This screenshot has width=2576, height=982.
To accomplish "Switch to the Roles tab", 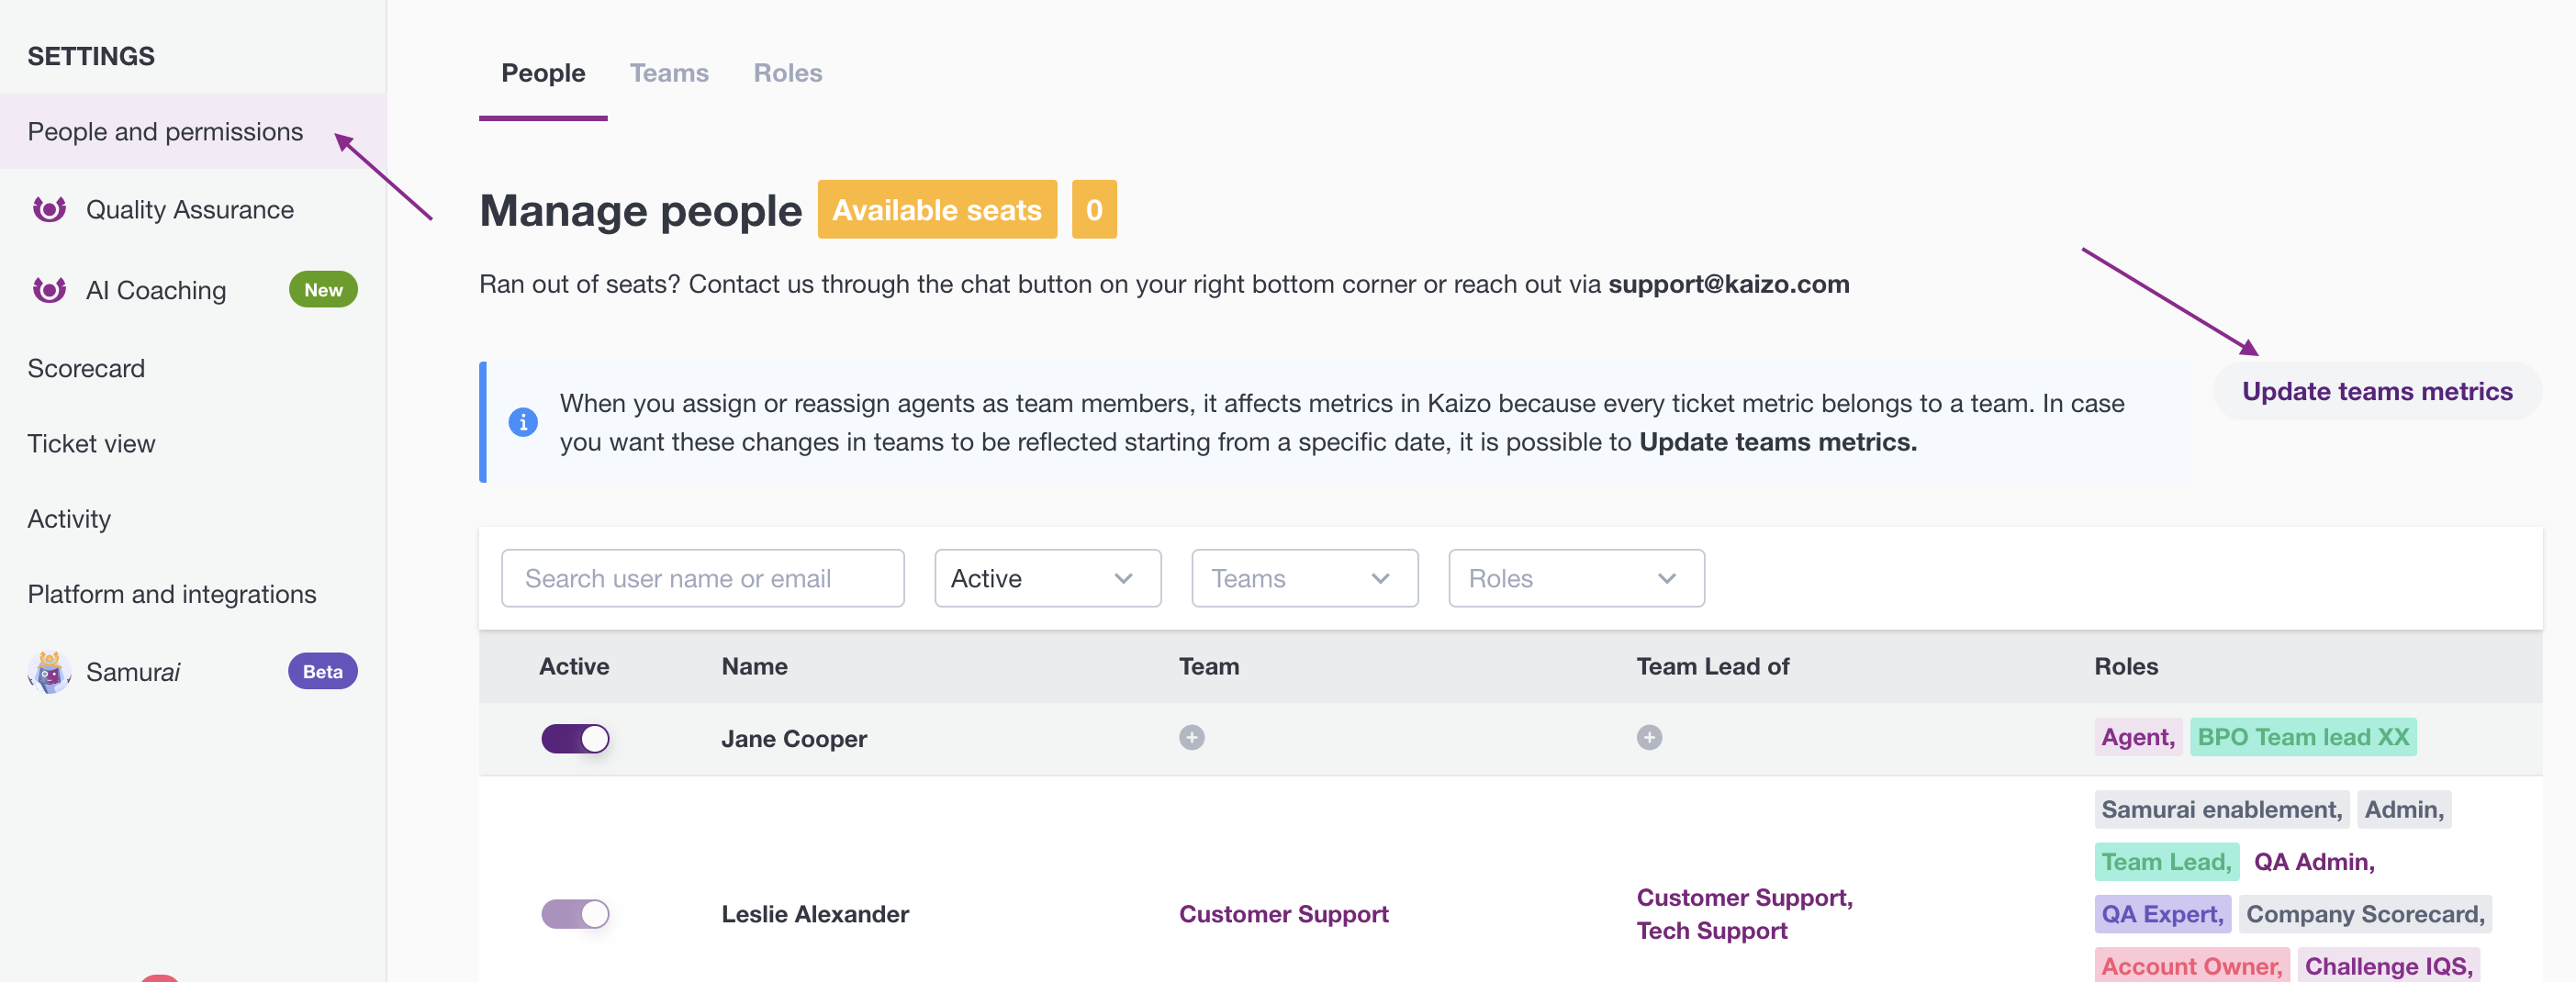I will (x=788, y=73).
